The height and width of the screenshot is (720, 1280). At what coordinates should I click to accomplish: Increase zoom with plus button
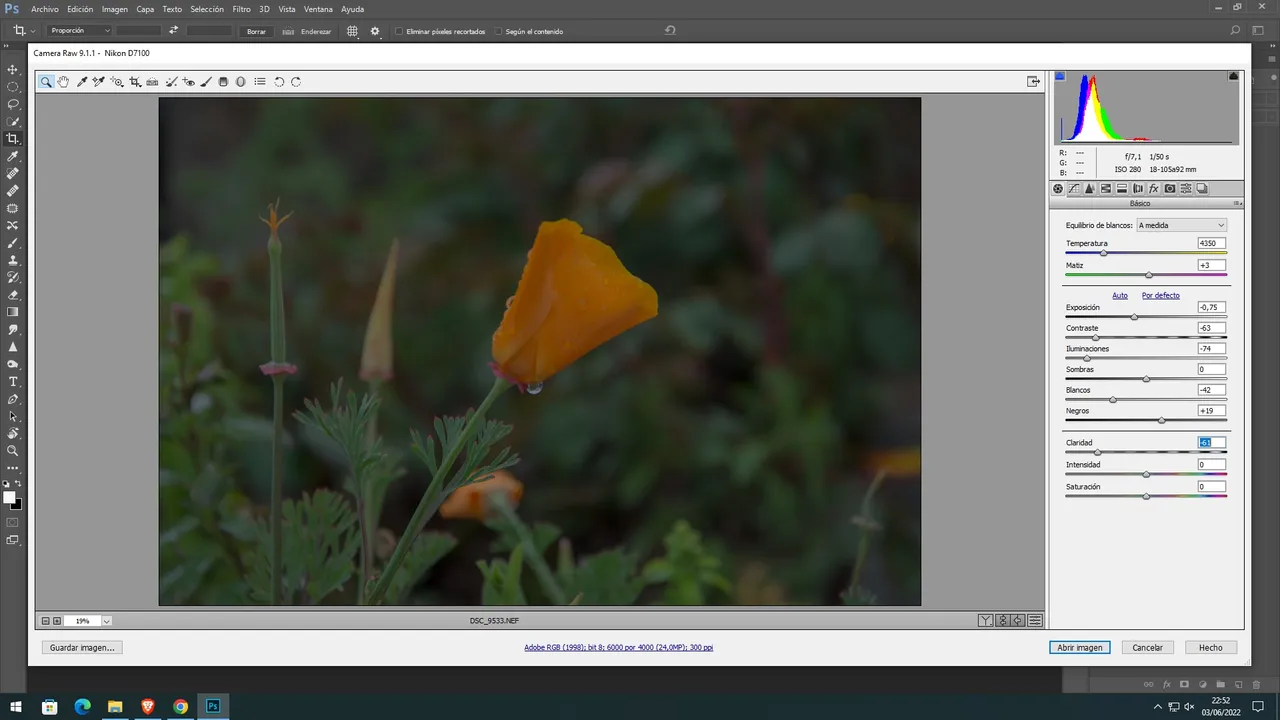[57, 621]
